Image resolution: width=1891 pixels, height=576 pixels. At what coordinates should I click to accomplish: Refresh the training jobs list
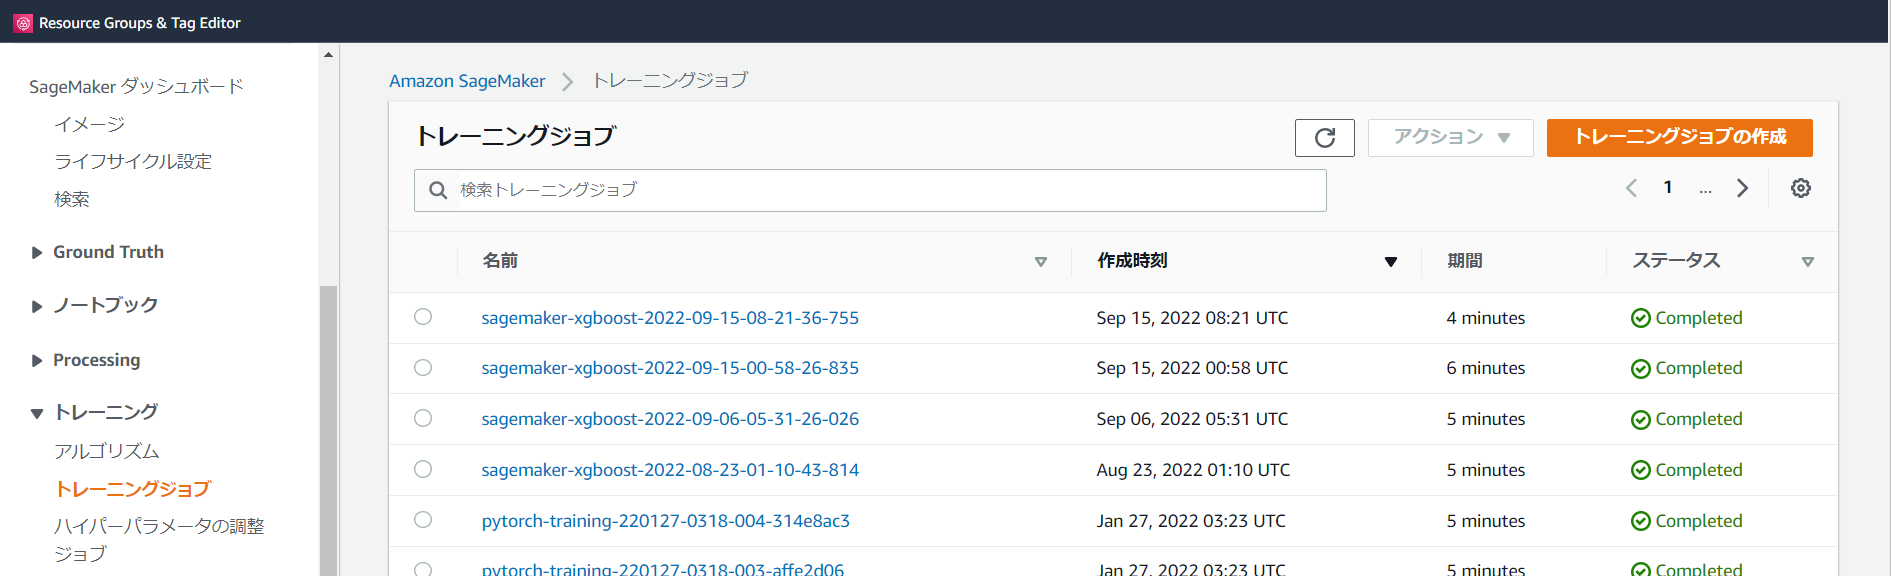1325,137
